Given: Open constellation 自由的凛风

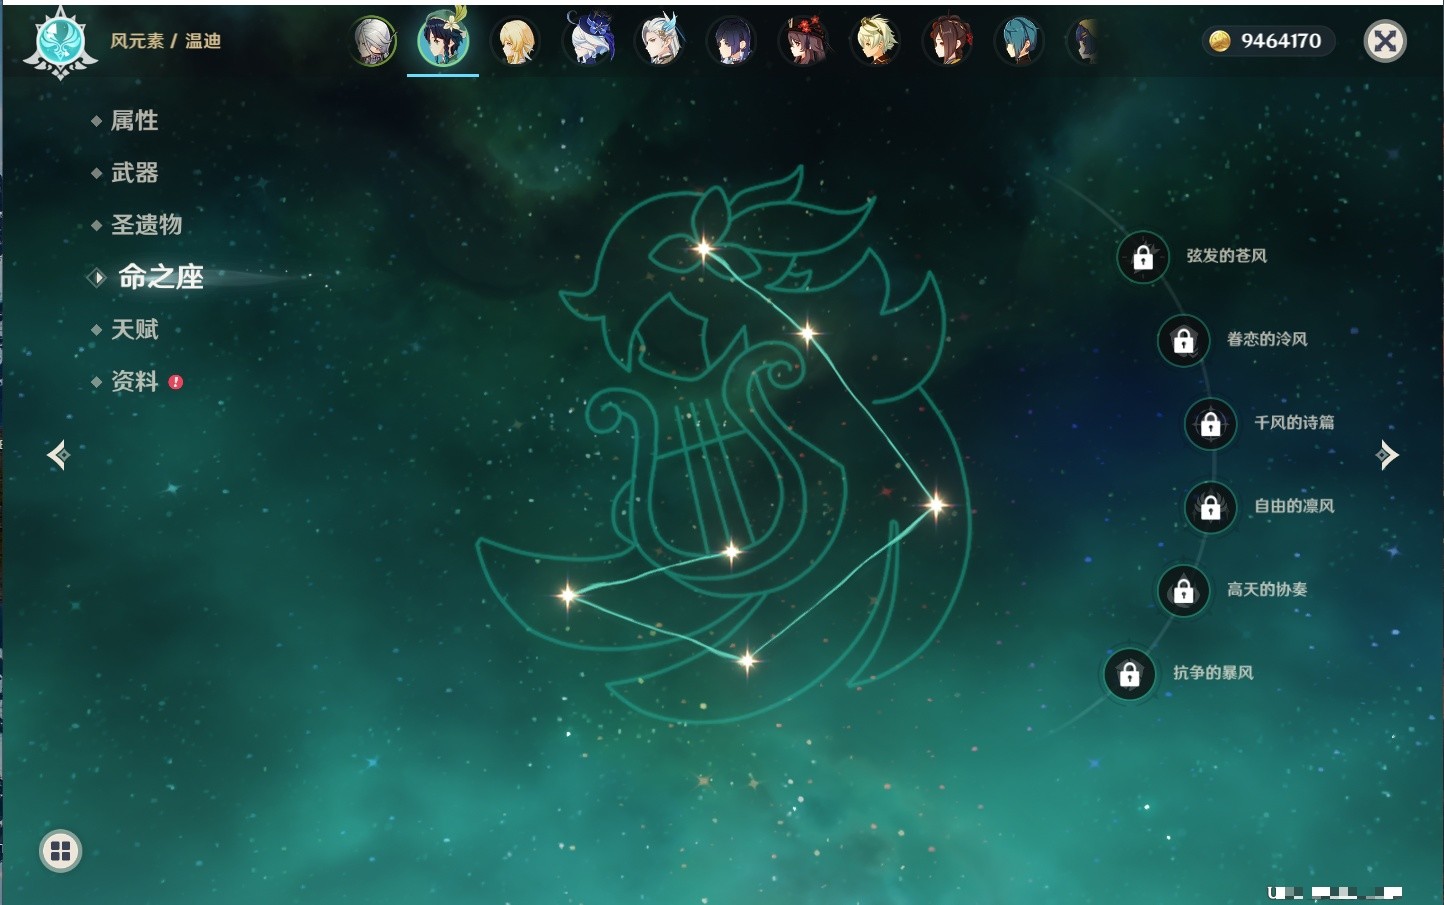Looking at the screenshot, I should click(1294, 506).
